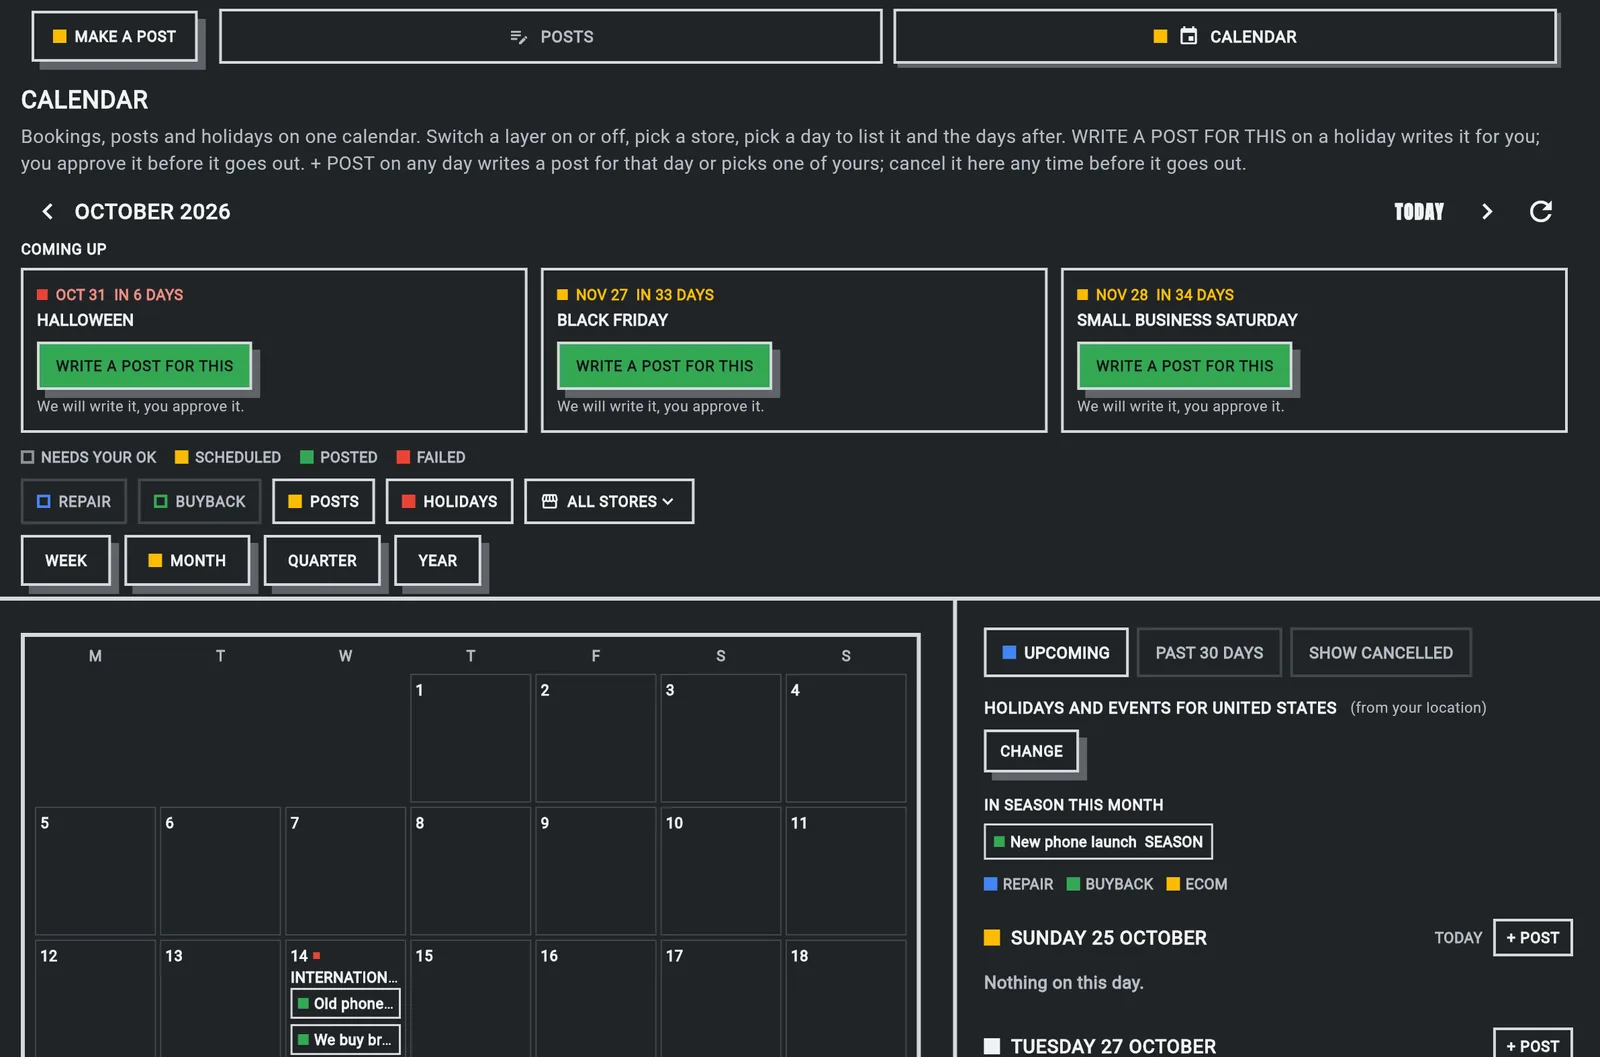This screenshot has height=1057, width=1600.
Task: Switch to Quarter view
Action: coord(322,560)
